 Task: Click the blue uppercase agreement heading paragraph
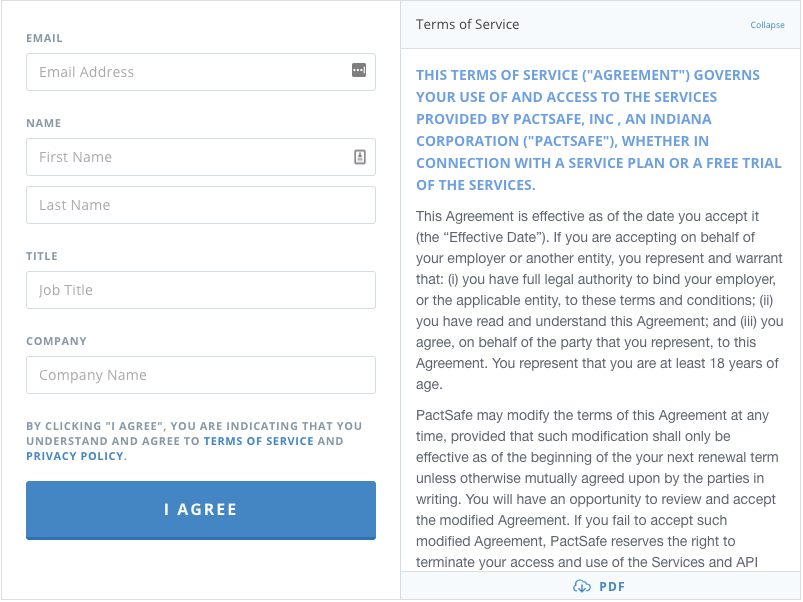[599, 130]
